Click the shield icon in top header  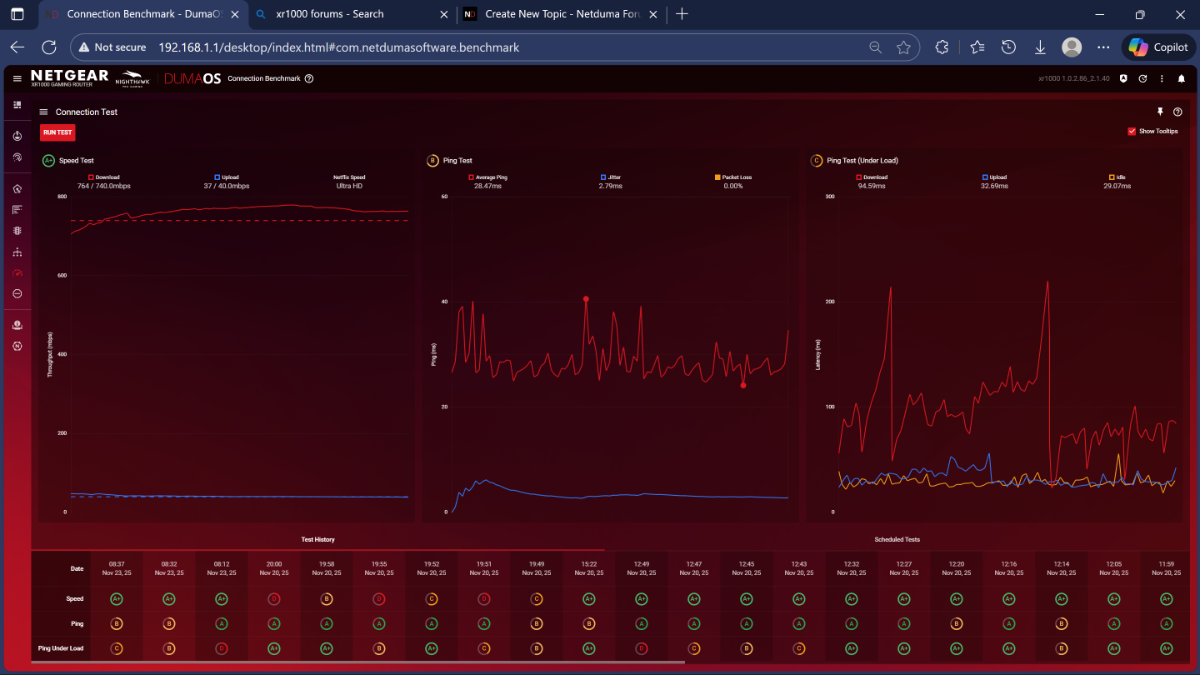1123,78
